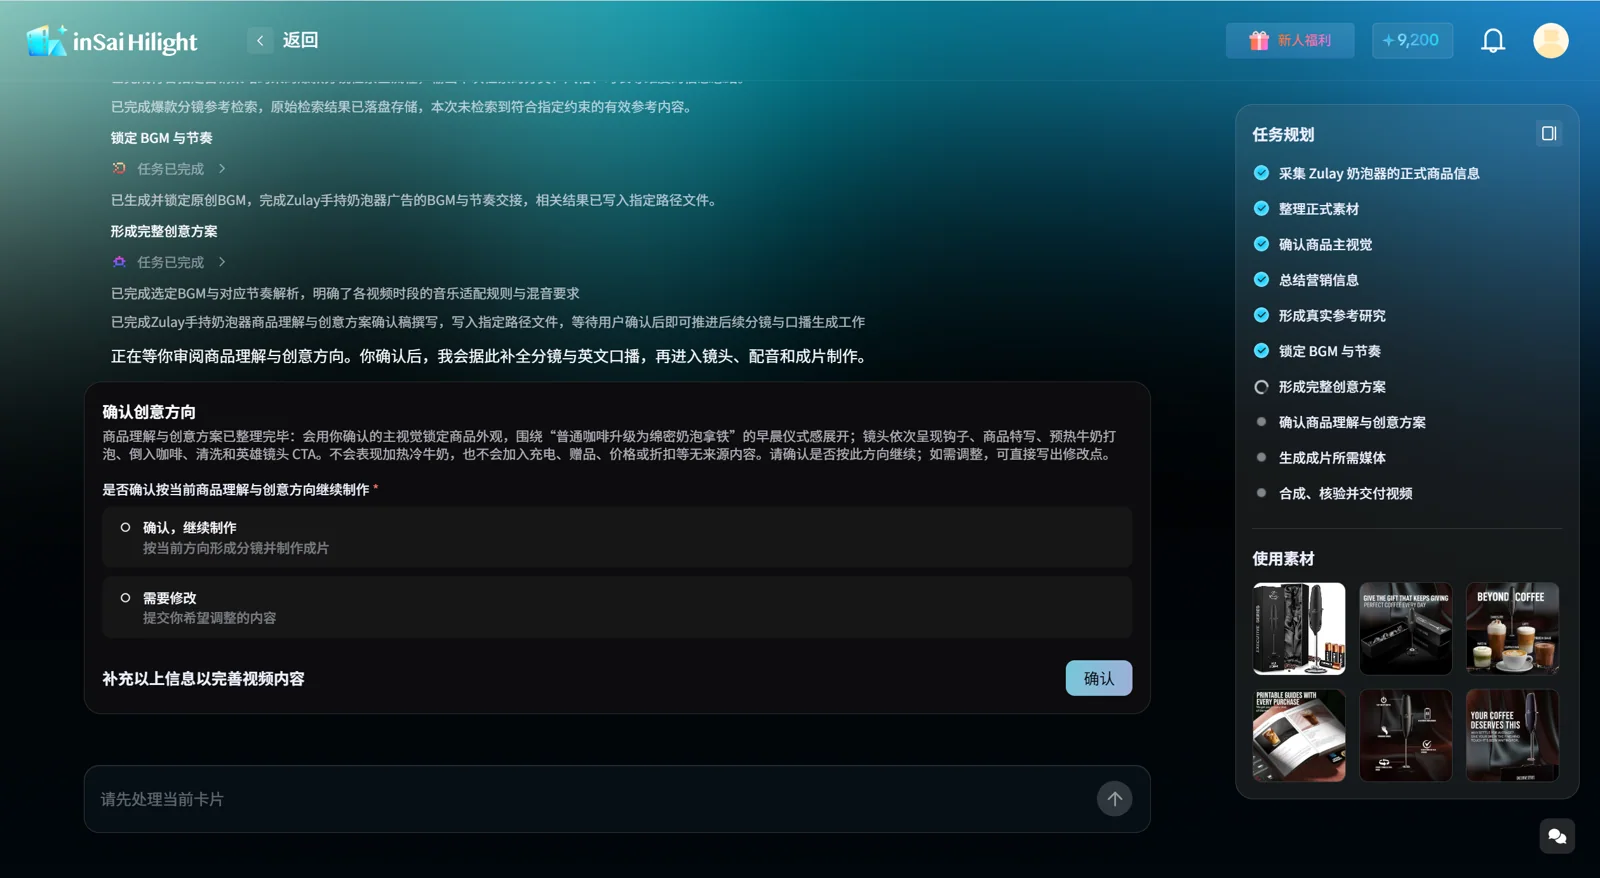Open the BEYOND COFFEE thumbnail

click(x=1512, y=628)
